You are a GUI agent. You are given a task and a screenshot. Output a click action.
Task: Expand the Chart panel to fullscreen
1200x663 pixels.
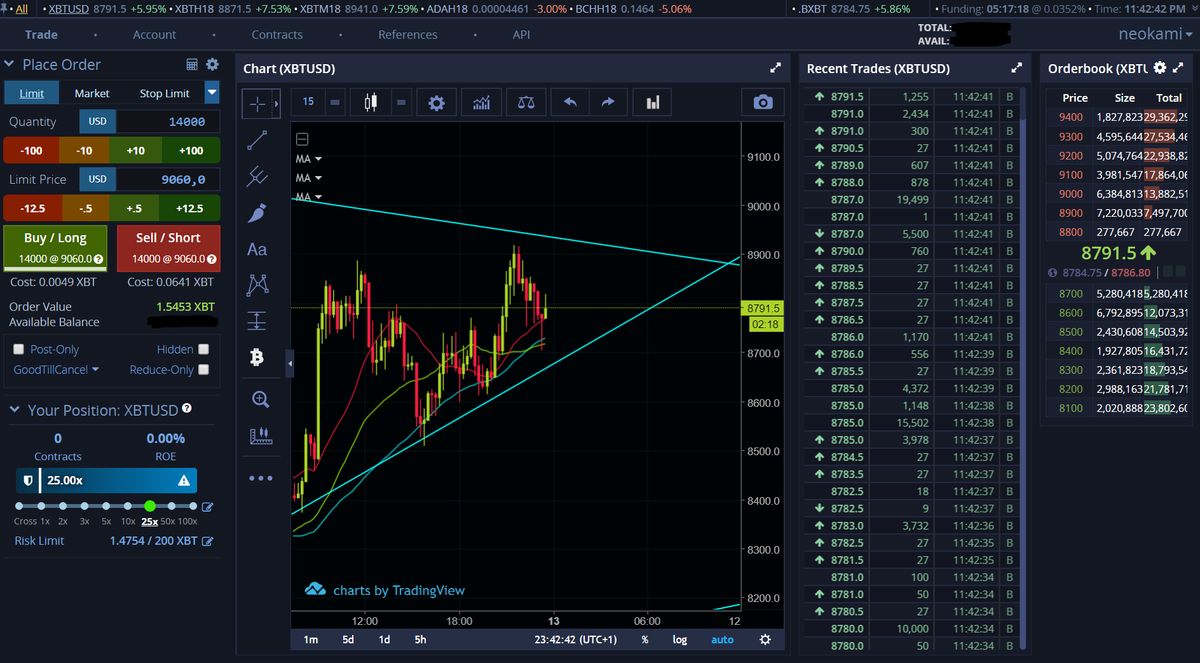(x=774, y=68)
